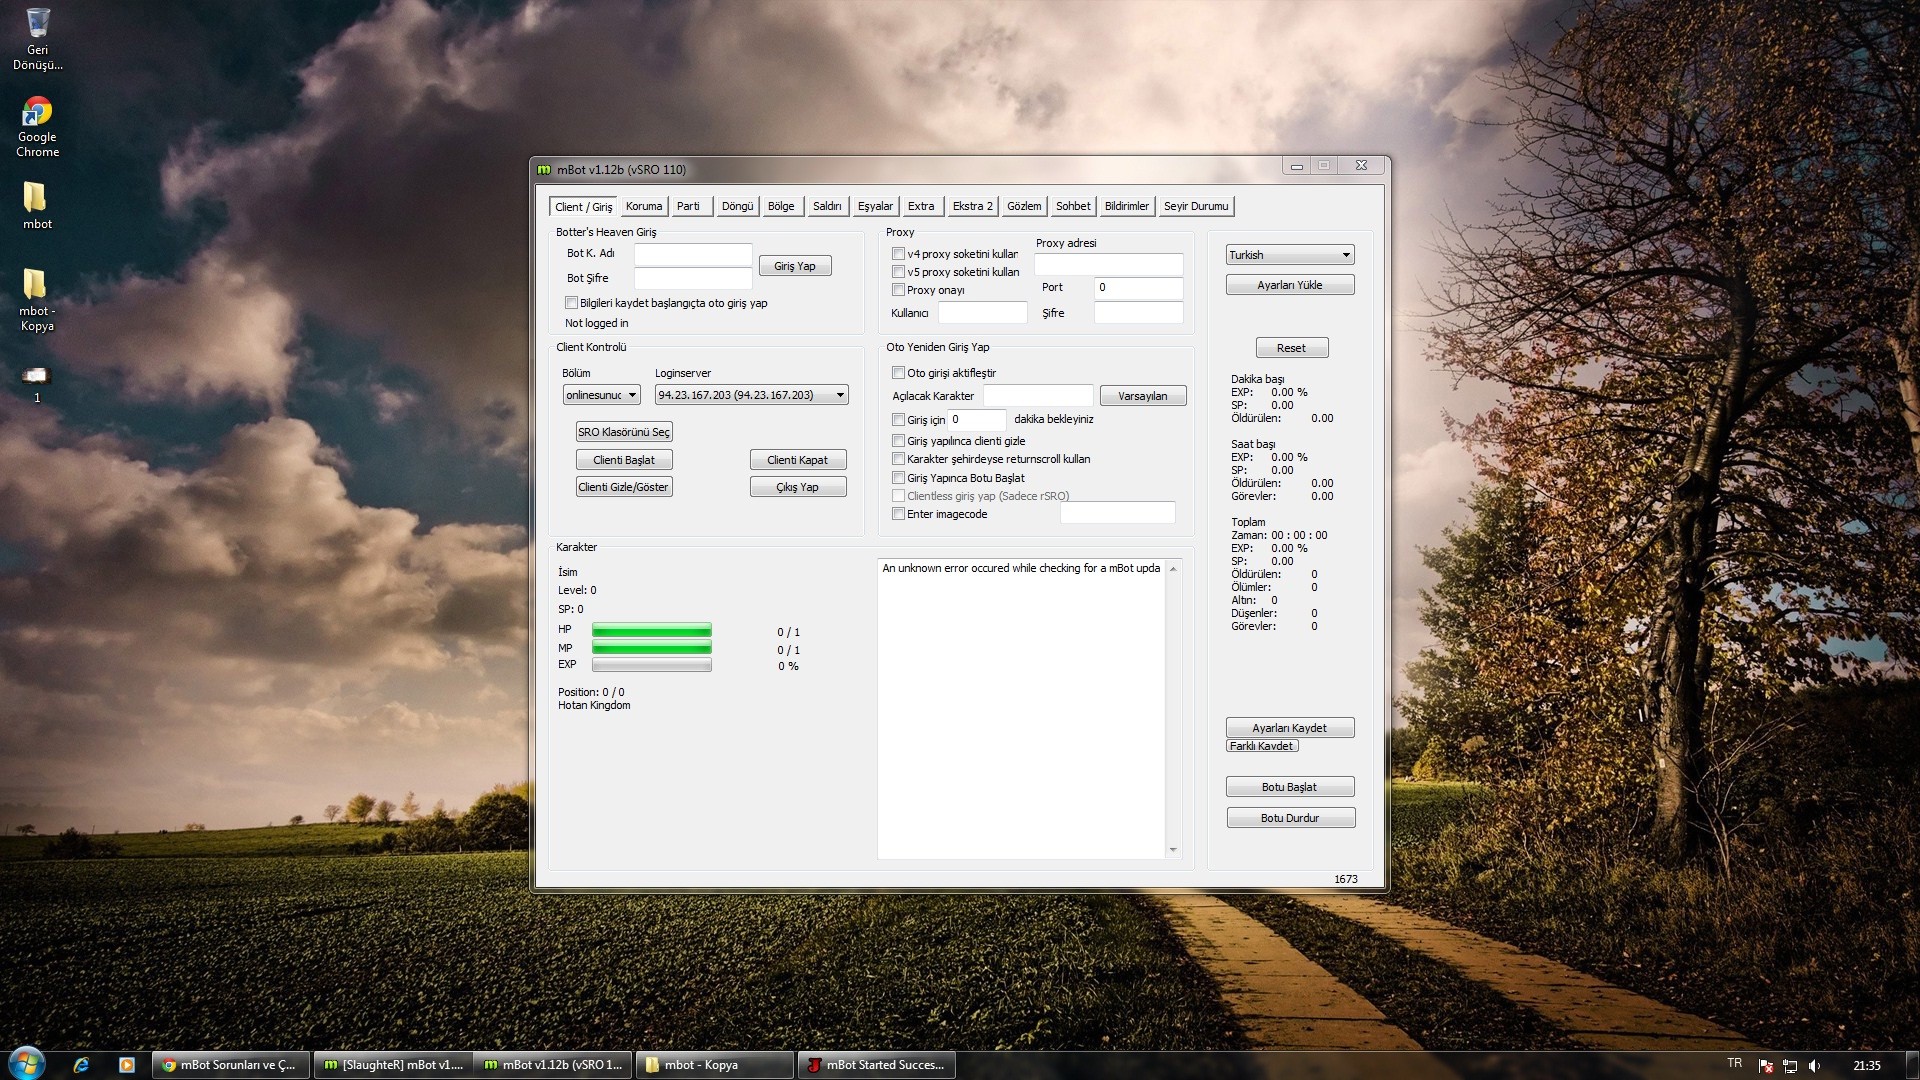Image resolution: width=1920 pixels, height=1080 pixels.
Task: Open the media player taskbar icon
Action: coord(127,1065)
